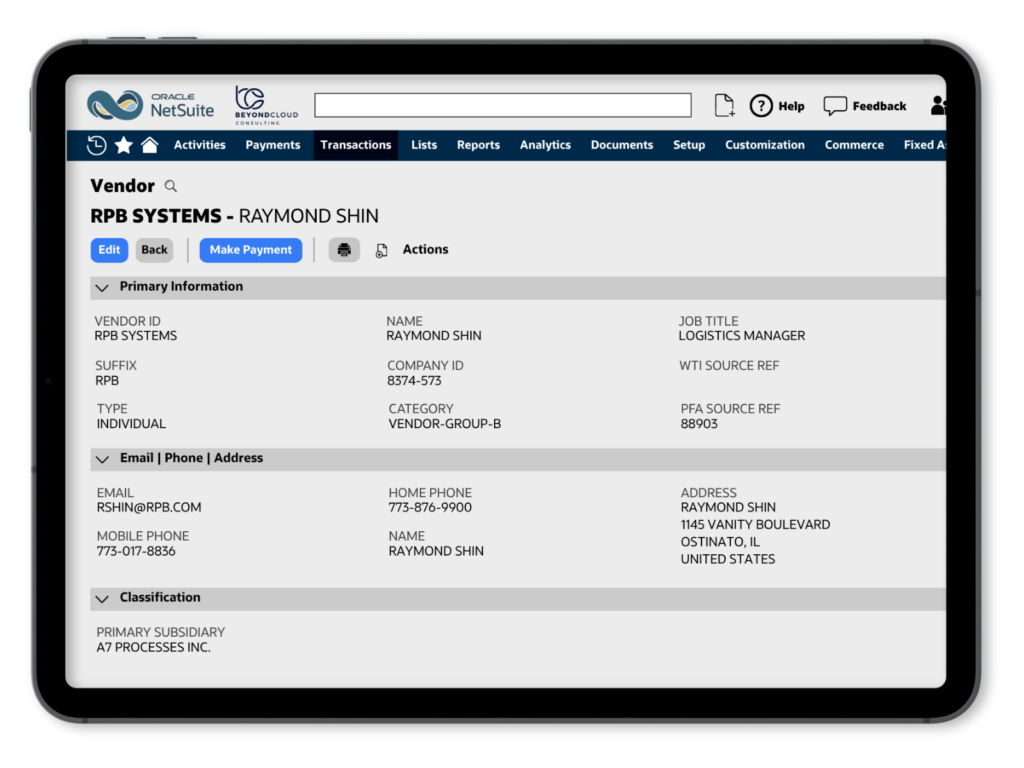Select company ID 8374-573
Screen dimensions: 1024x768
(x=414, y=381)
